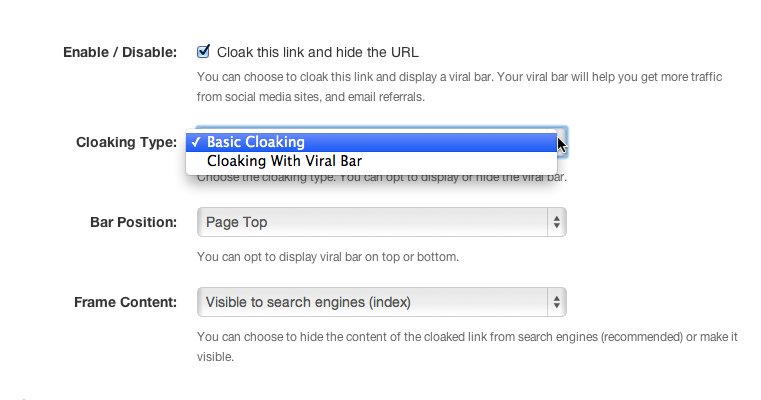The image size is (761, 400).
Task: Click the help text about top or bottom display
Action: pos(327,257)
